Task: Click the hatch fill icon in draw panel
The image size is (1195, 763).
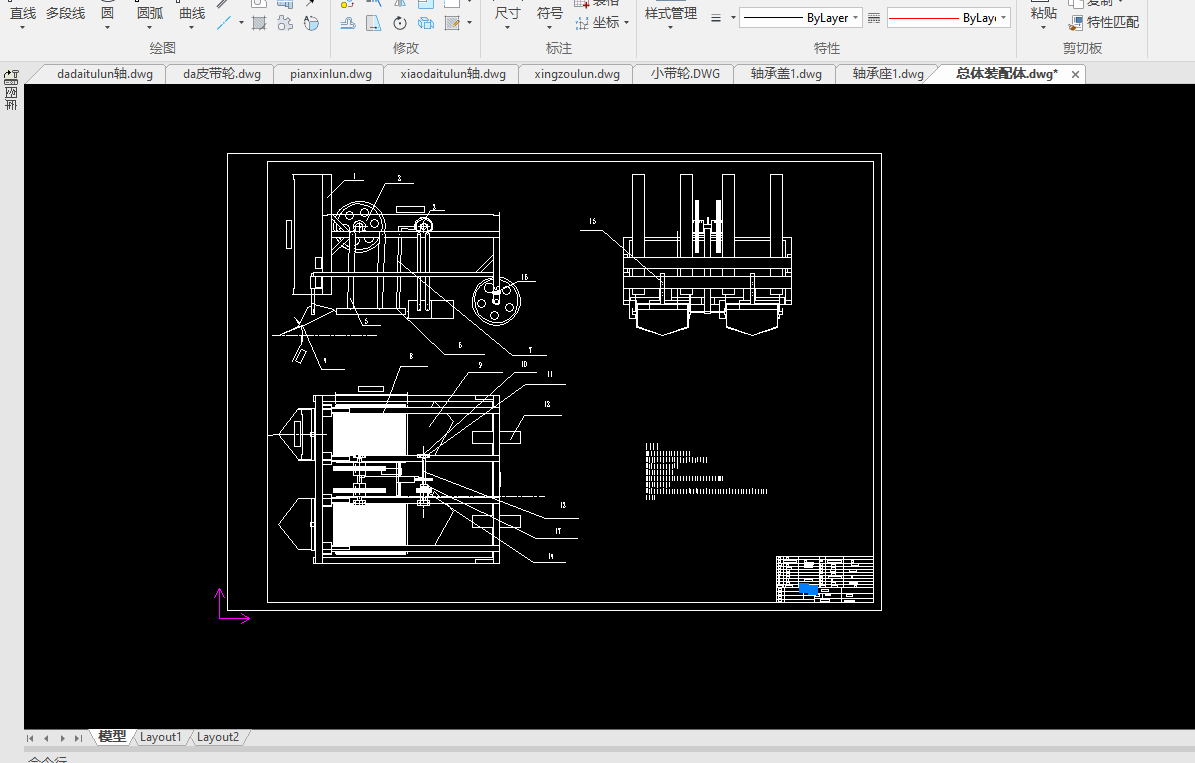Action: pyautogui.click(x=259, y=23)
